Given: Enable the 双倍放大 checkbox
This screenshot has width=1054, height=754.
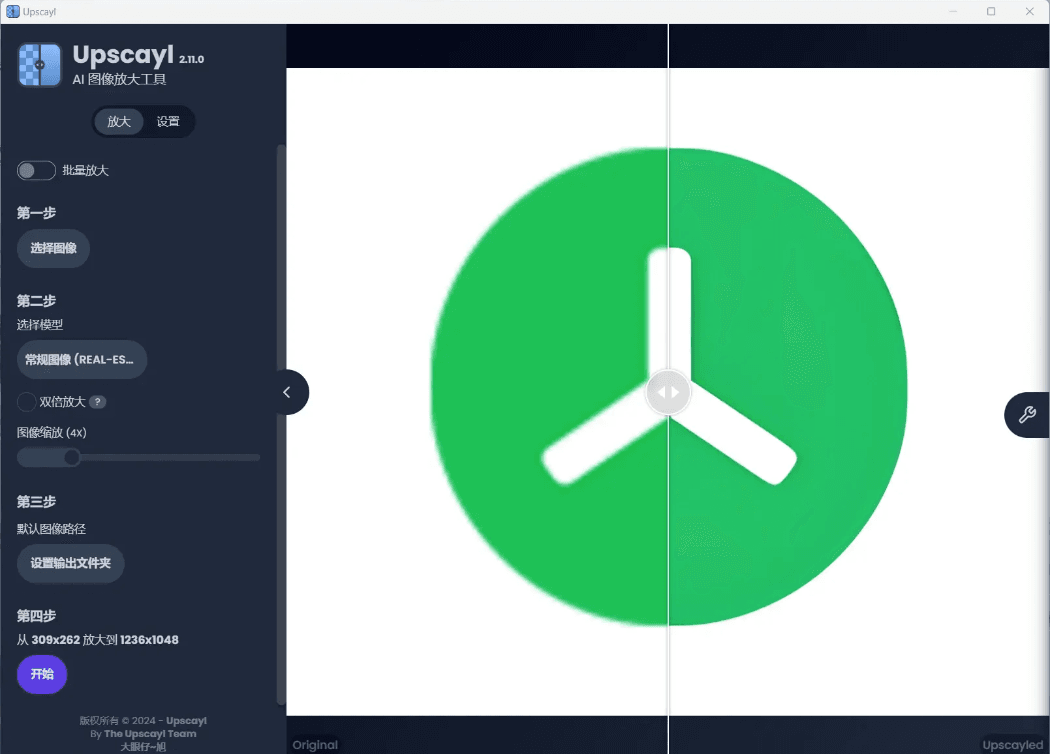Looking at the screenshot, I should coord(26,402).
